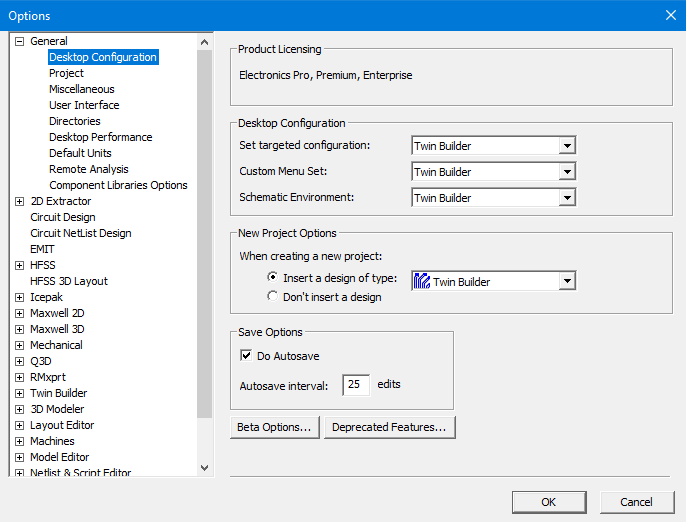Open the Beta Options dialog
The image size is (686, 522).
274,428
